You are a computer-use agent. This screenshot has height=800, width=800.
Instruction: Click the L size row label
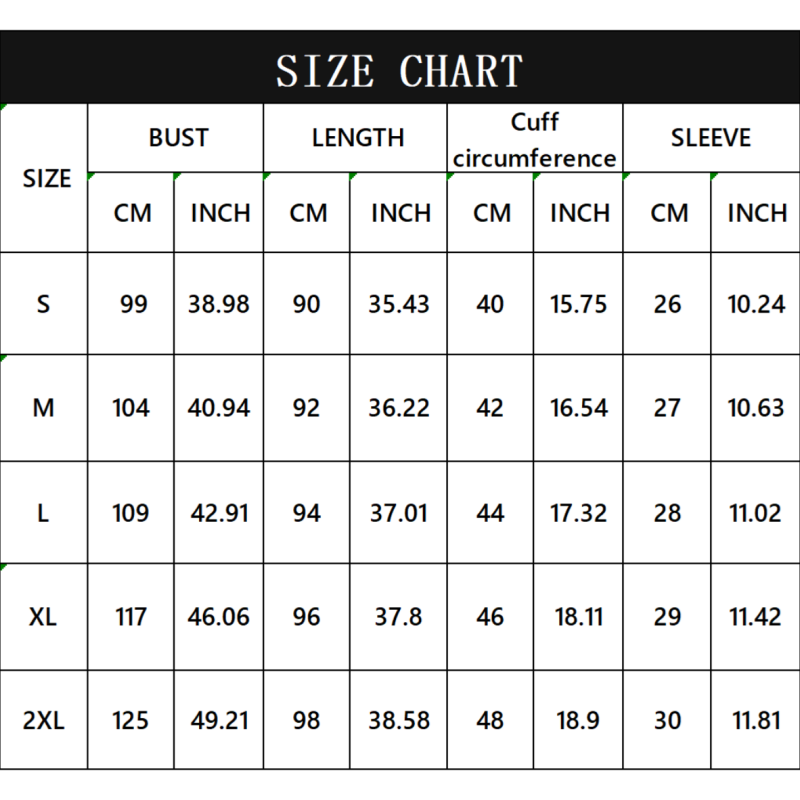point(43,513)
